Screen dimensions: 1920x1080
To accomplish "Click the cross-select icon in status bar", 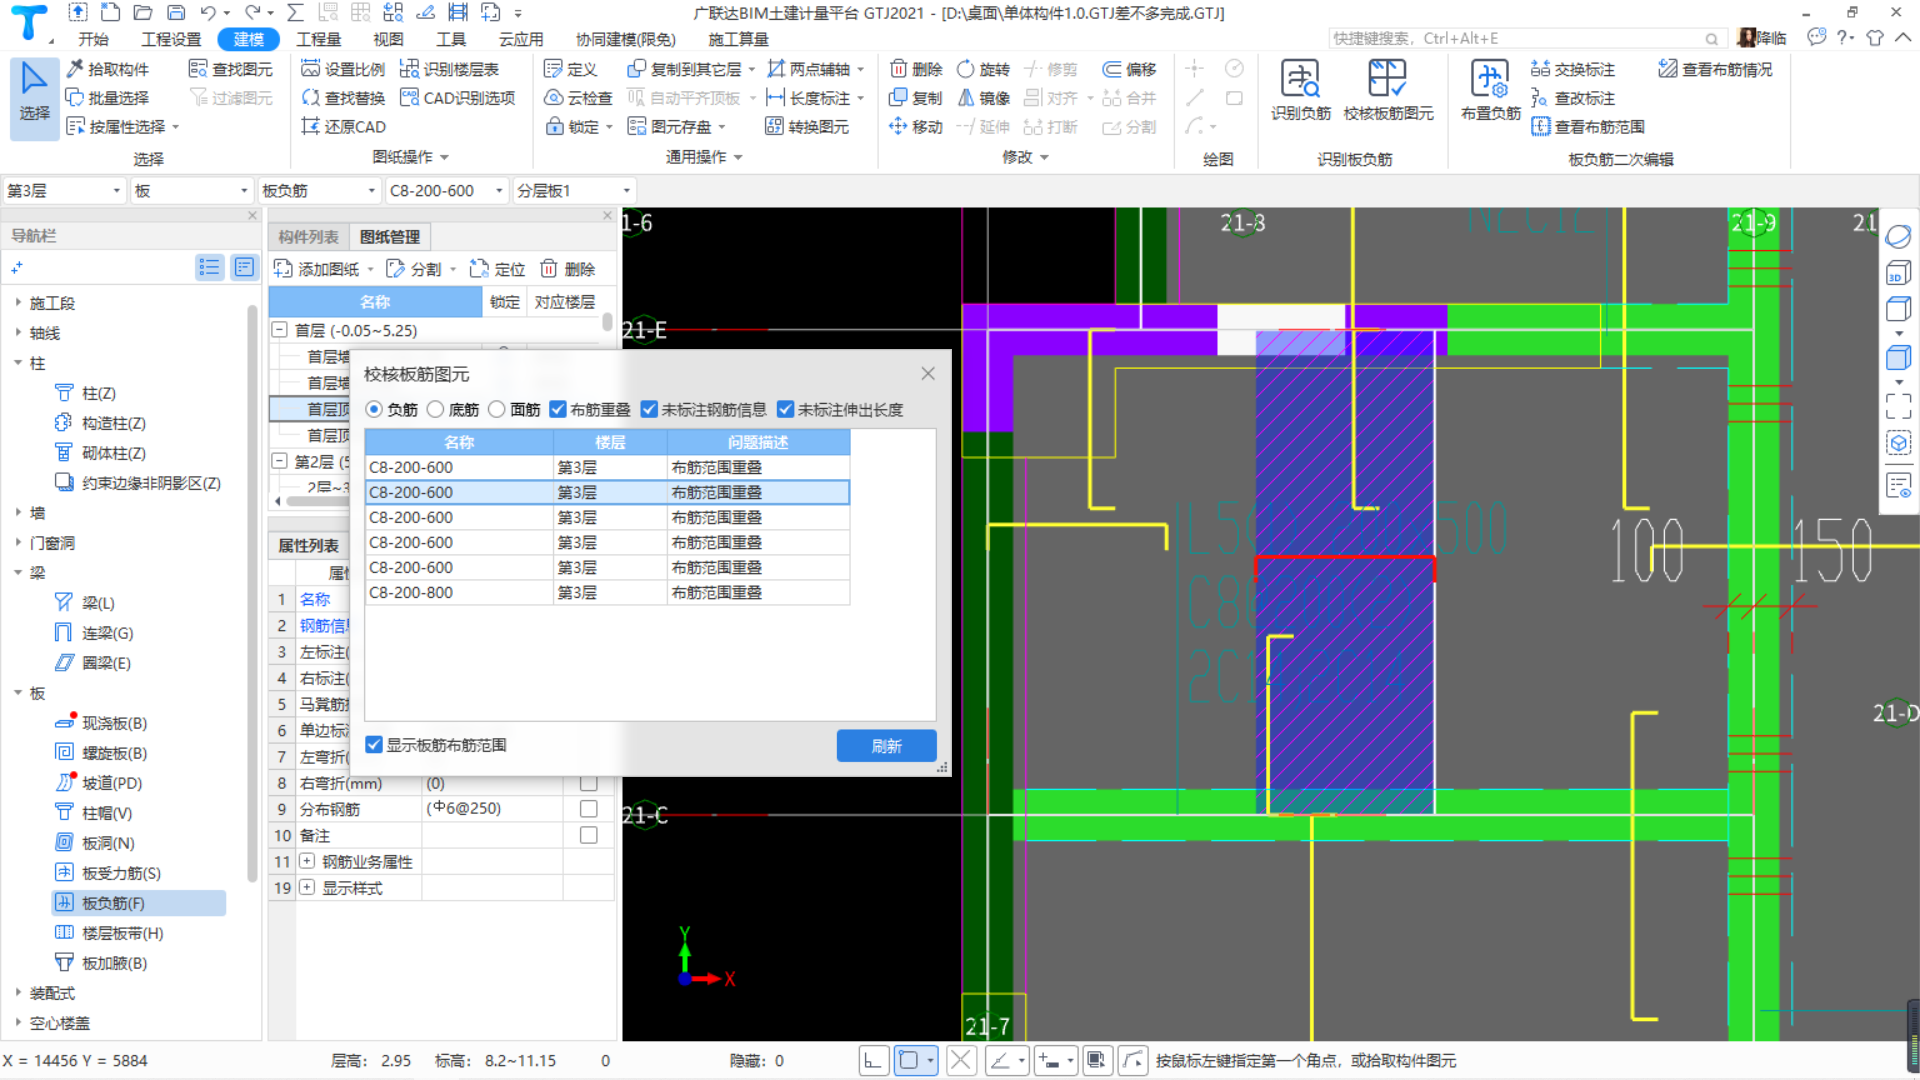I will tap(960, 1060).
